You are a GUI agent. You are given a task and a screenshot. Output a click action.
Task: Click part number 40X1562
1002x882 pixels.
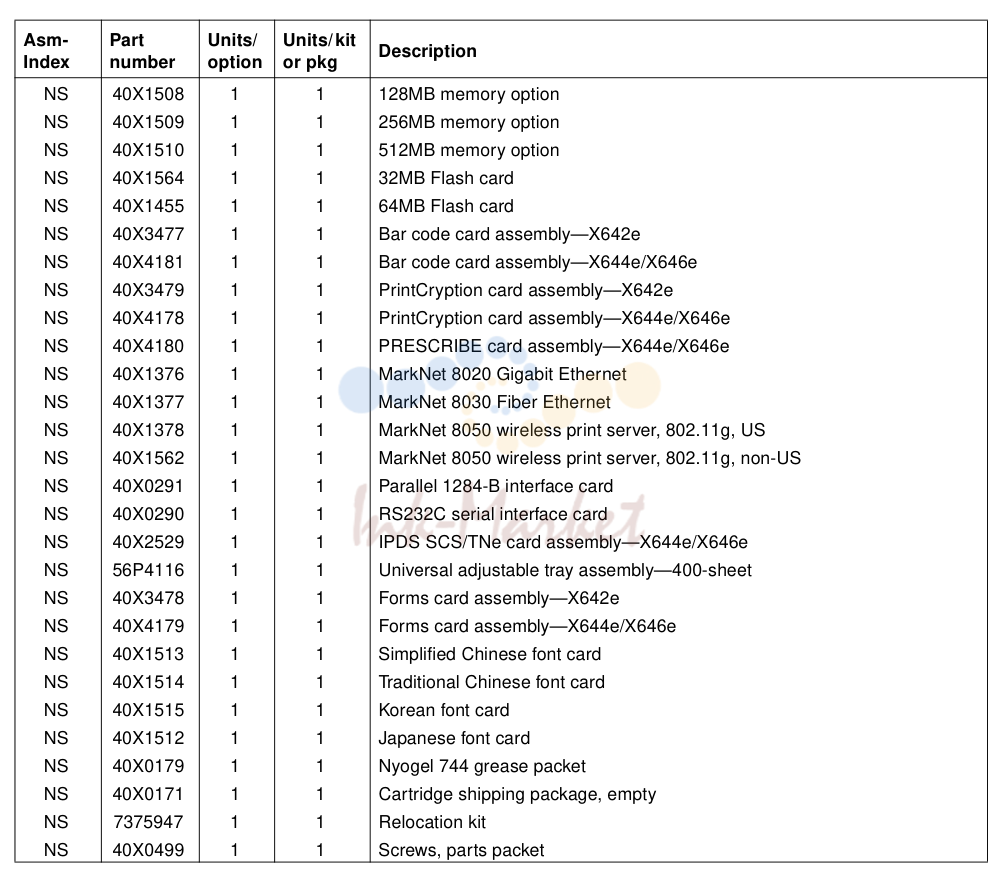(x=148, y=458)
